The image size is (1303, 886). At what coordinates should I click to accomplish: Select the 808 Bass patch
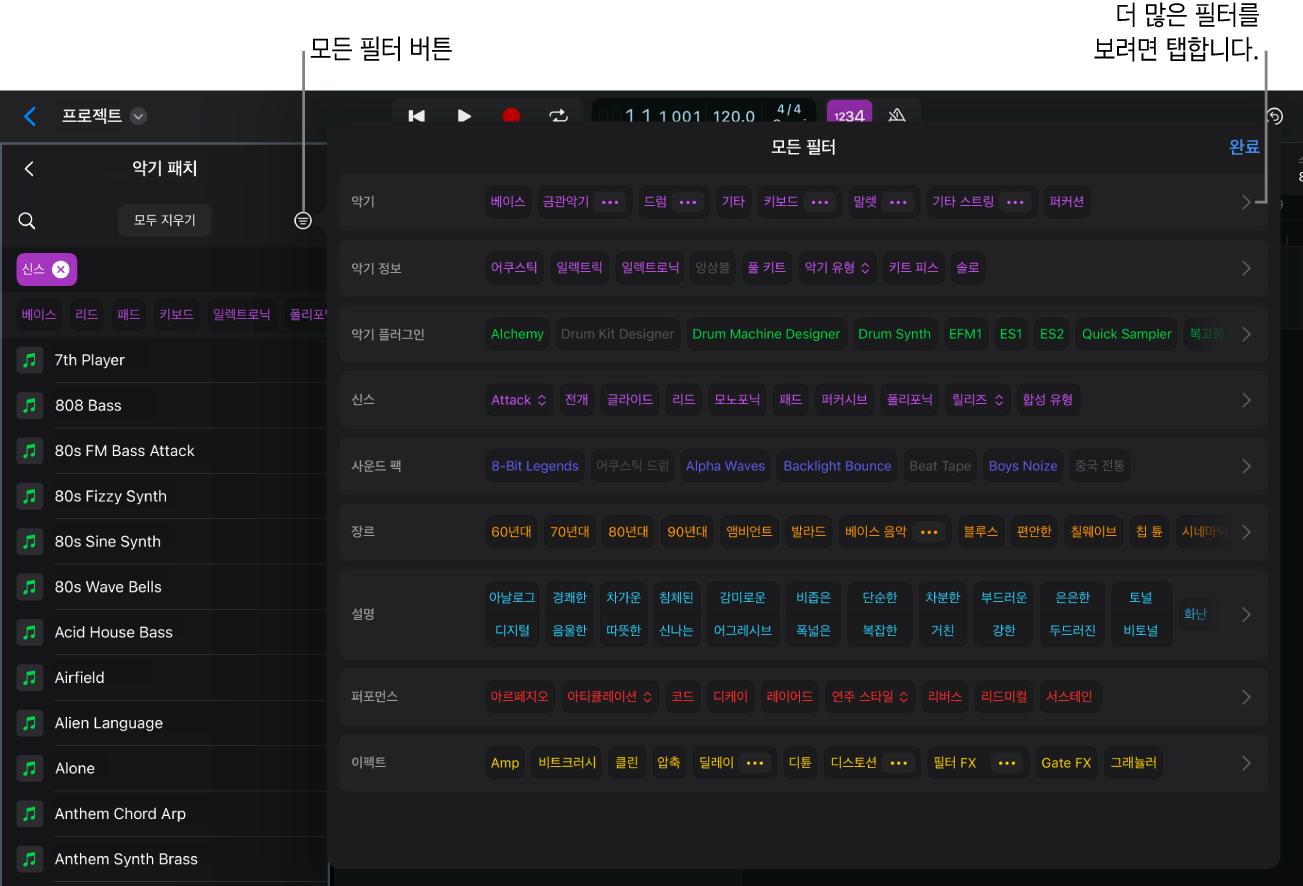click(x=88, y=405)
